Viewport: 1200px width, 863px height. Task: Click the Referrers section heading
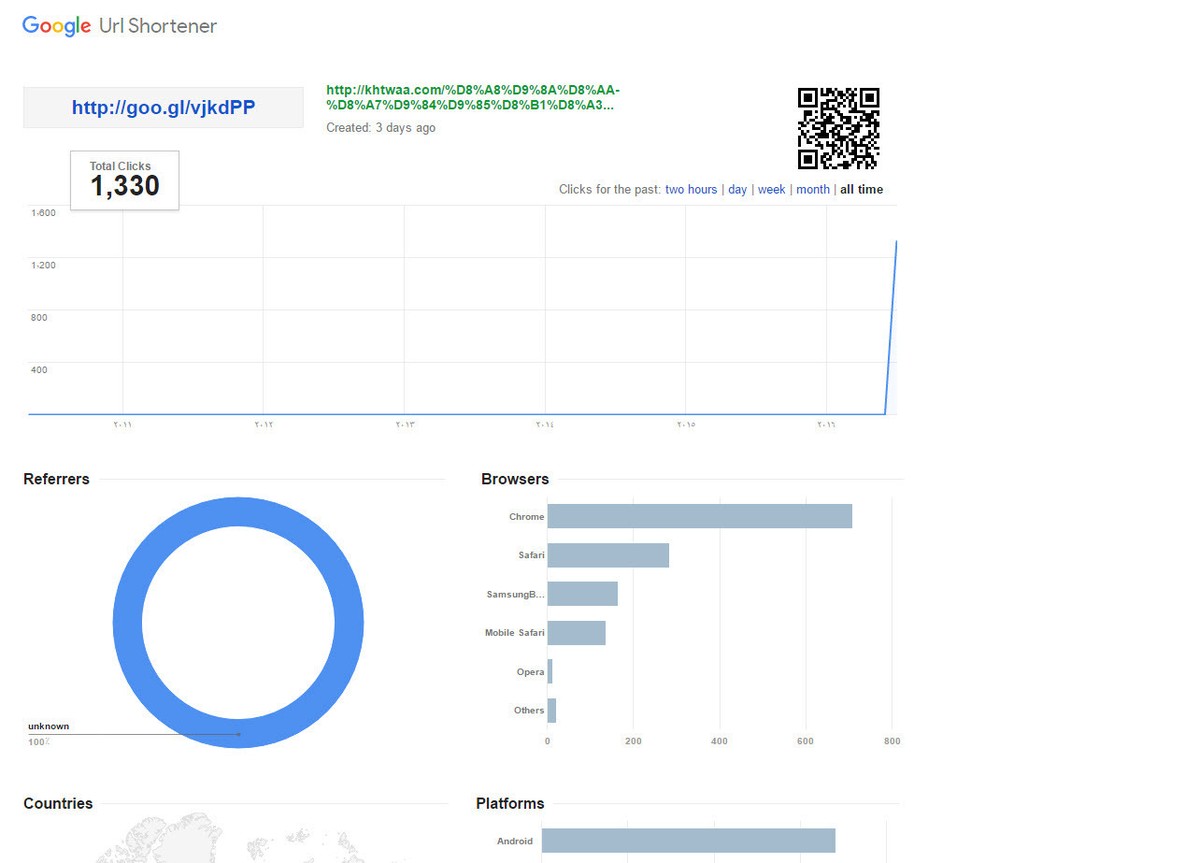pyautogui.click(x=56, y=479)
